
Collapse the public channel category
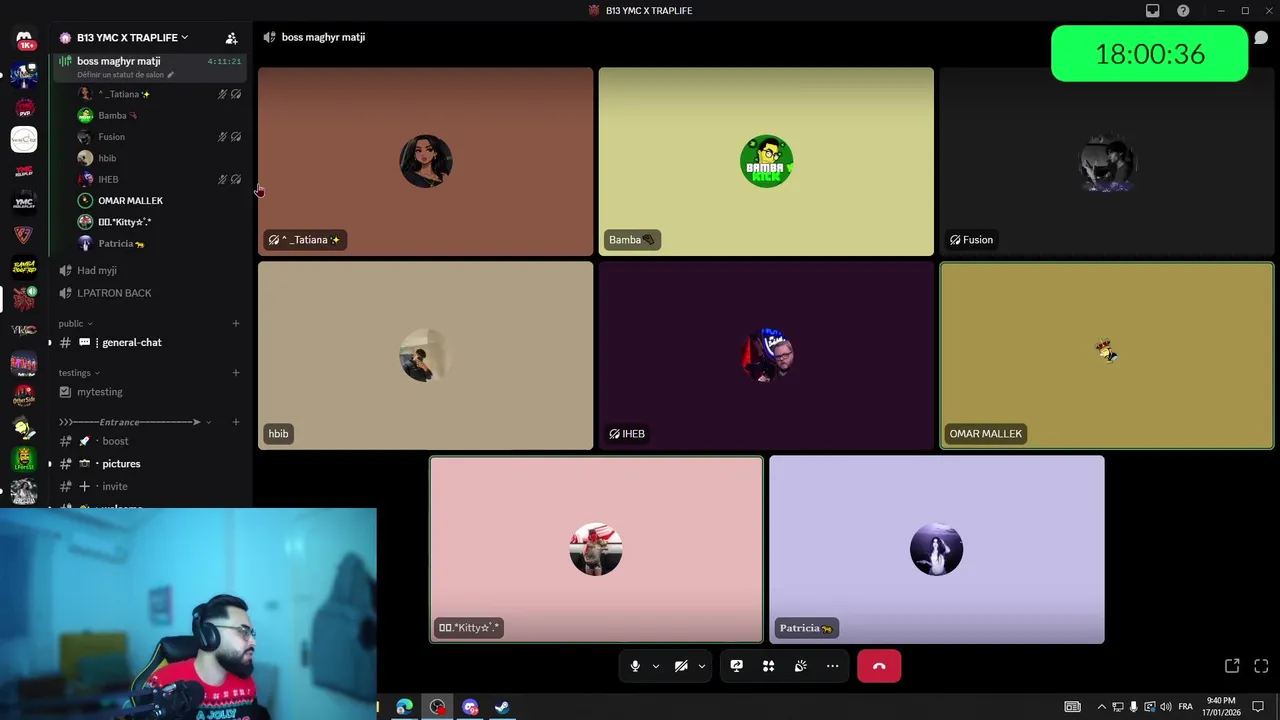click(x=75, y=323)
